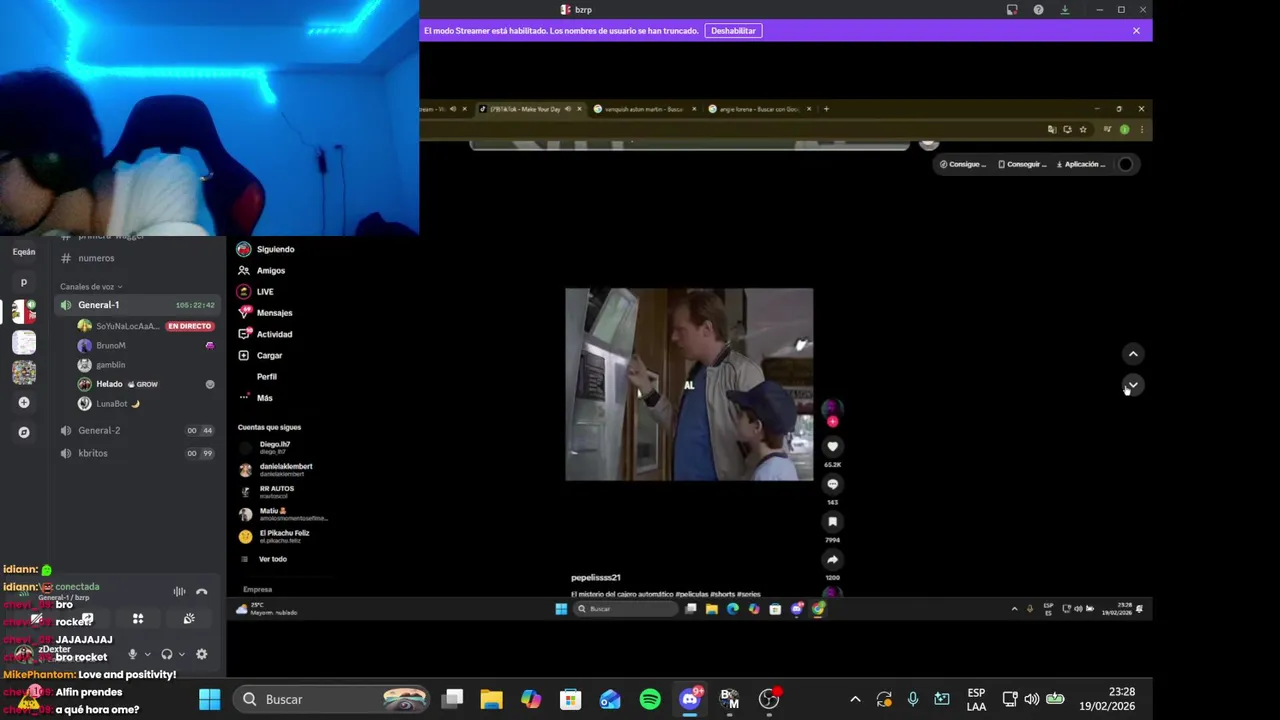Toggle Discord headphones deafen
Image resolution: width=1280 pixels, height=720 pixels.
(x=166, y=655)
